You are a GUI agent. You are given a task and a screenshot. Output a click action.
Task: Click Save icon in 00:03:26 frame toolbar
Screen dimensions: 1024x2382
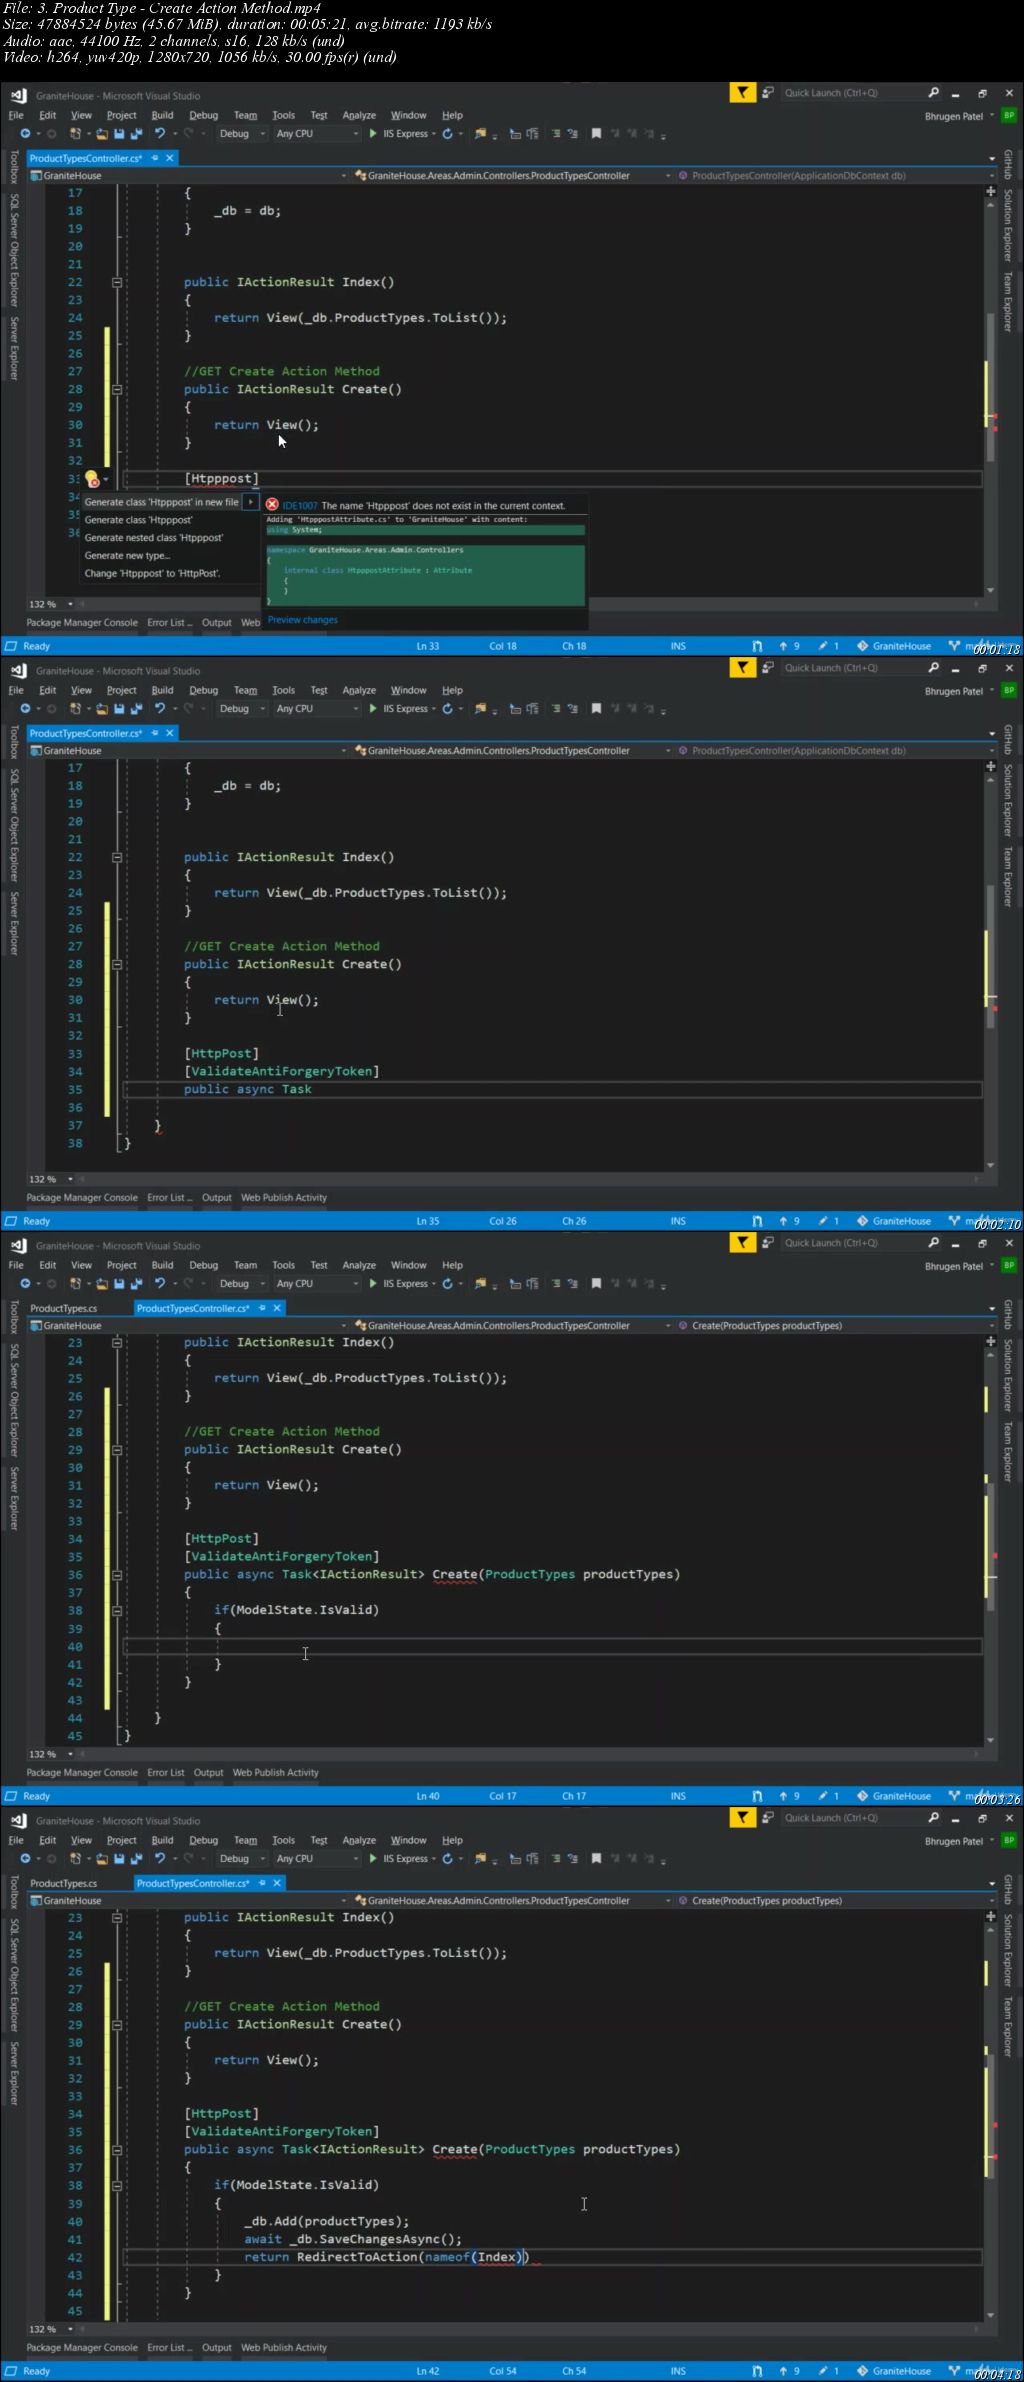pos(119,1284)
